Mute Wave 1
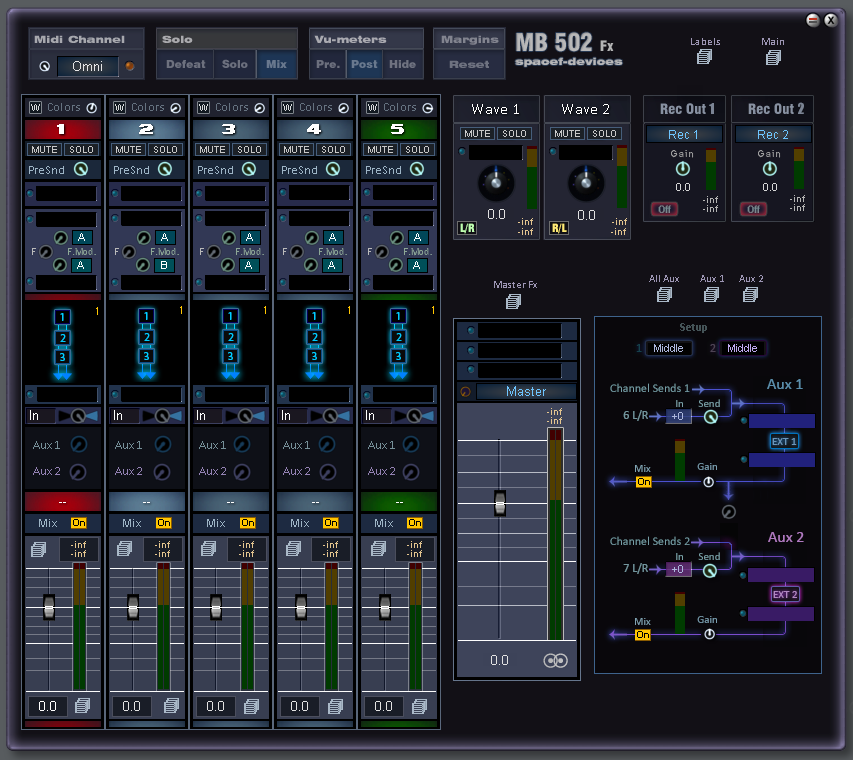 pos(477,133)
